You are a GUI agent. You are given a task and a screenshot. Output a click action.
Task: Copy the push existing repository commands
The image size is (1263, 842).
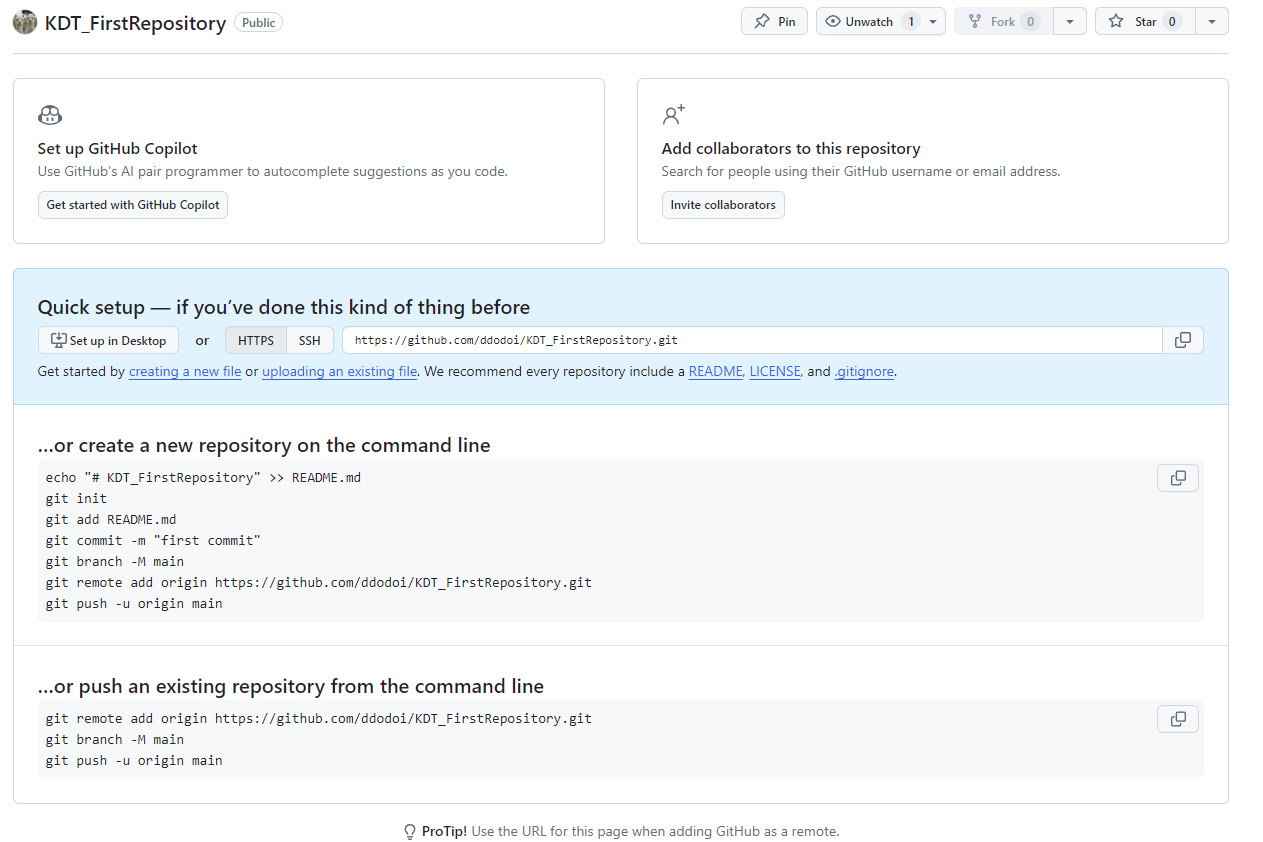coord(1178,719)
